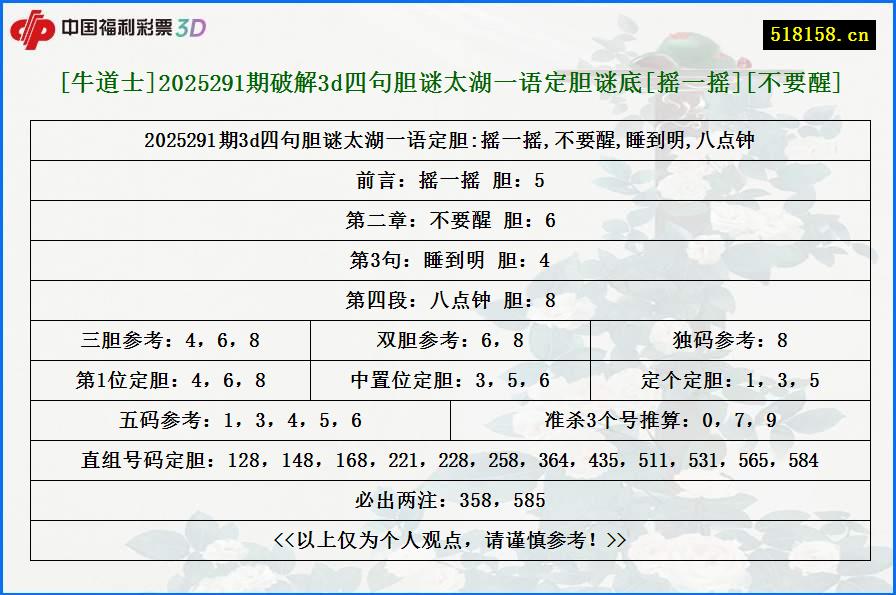
Task: Click the 前言：摇一摇 胆：5 row
Action: click(448, 182)
